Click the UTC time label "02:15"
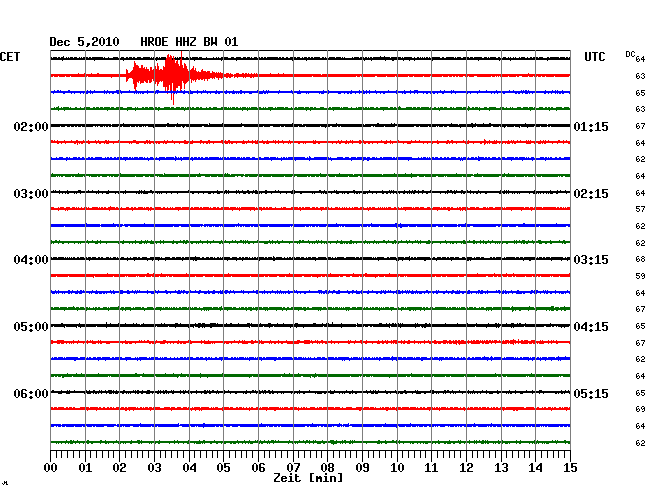This screenshot has height=494, width=650. point(591,194)
